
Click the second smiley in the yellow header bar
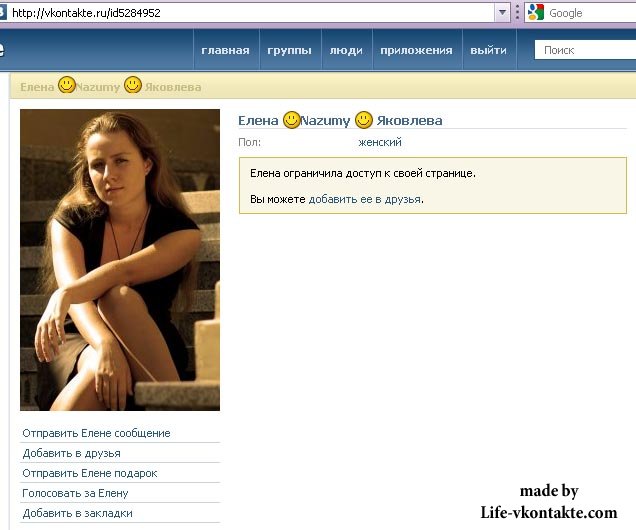[133, 85]
